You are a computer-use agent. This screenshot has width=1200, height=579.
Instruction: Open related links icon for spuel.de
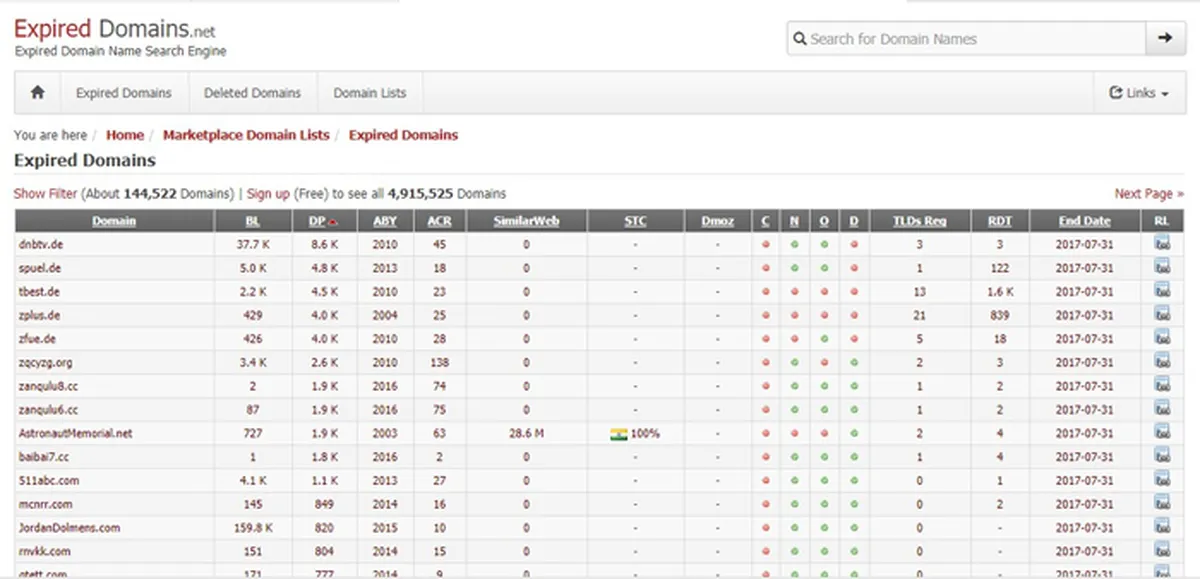pyautogui.click(x=1161, y=268)
